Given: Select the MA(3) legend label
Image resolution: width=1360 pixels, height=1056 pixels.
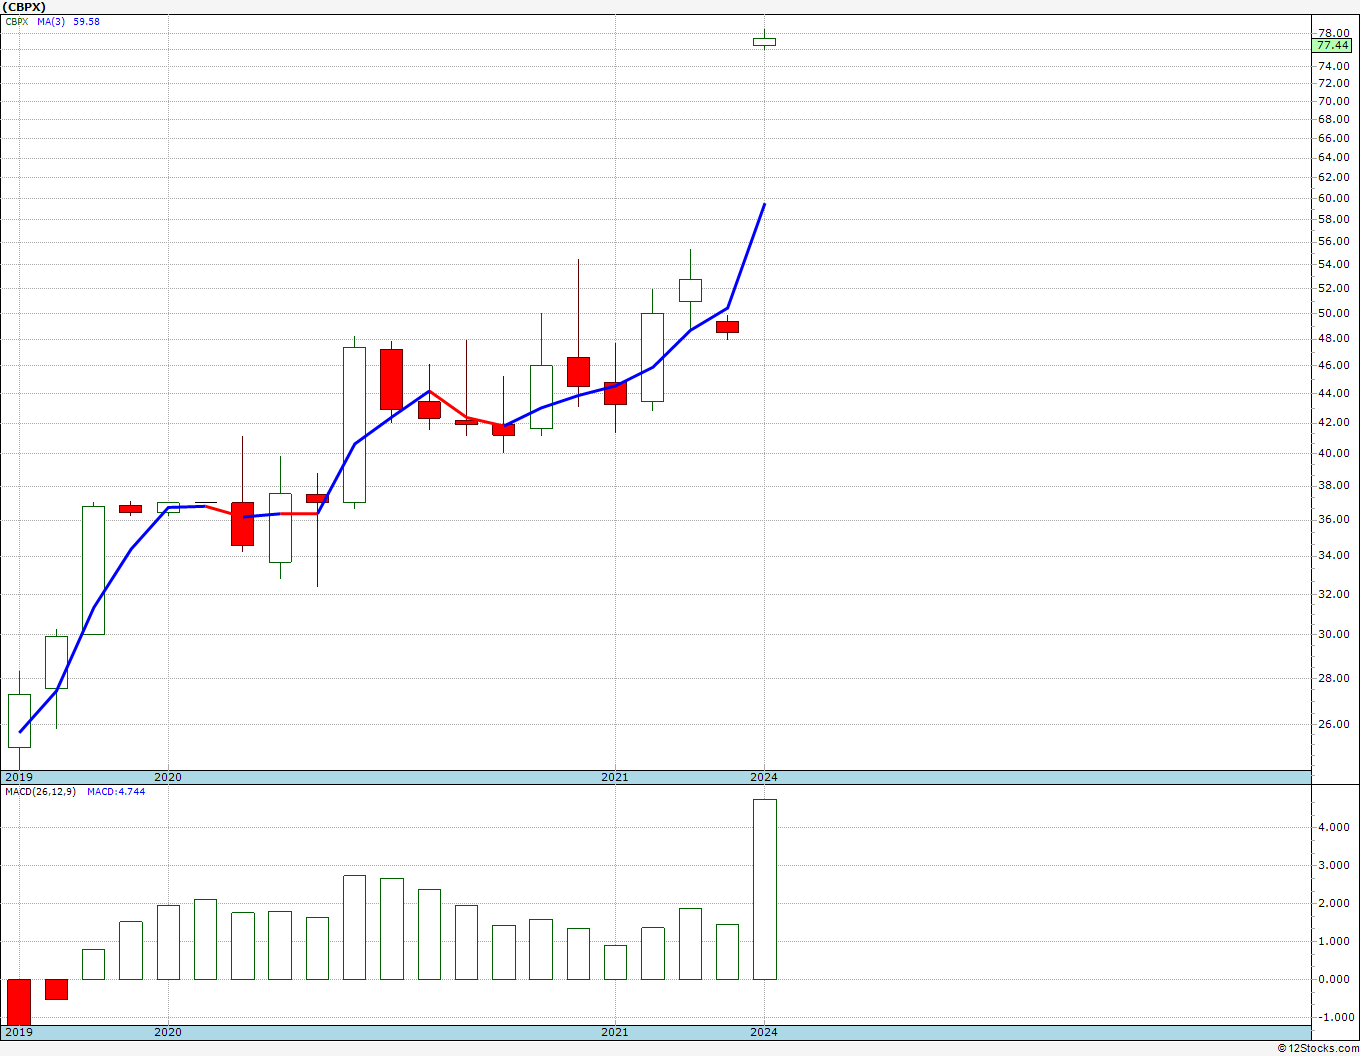Looking at the screenshot, I should coord(51,22).
